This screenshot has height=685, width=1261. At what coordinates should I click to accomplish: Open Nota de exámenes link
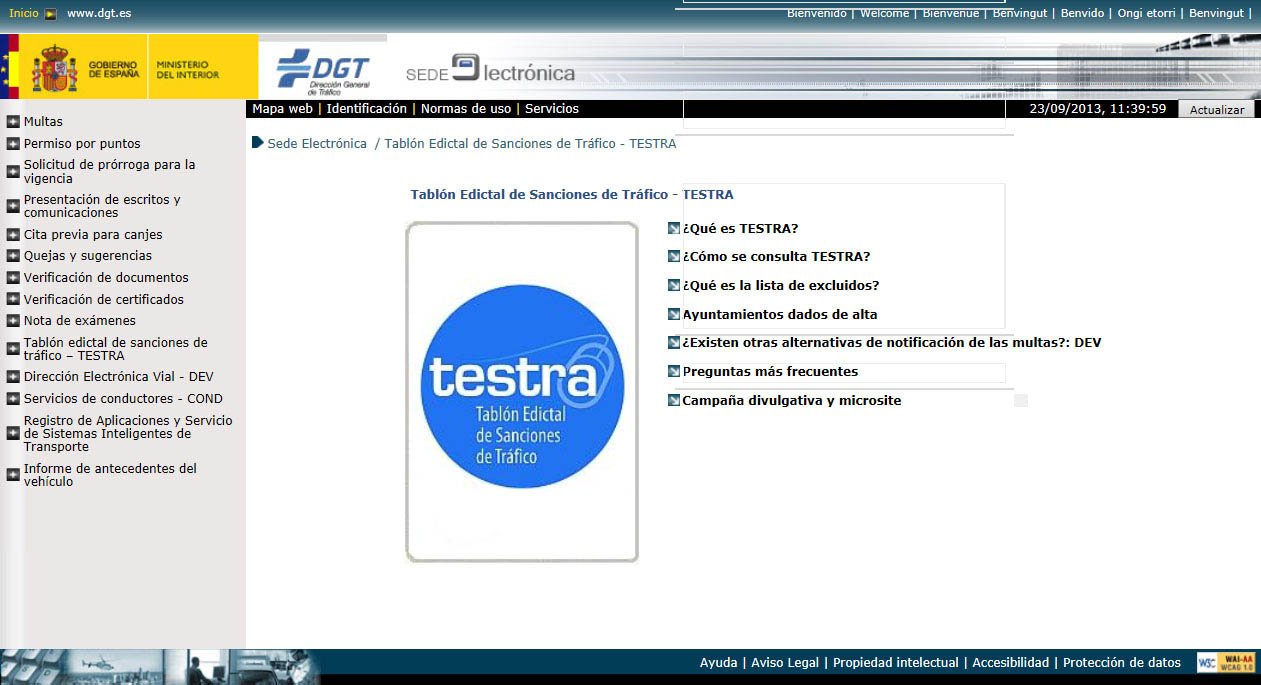[x=80, y=321]
